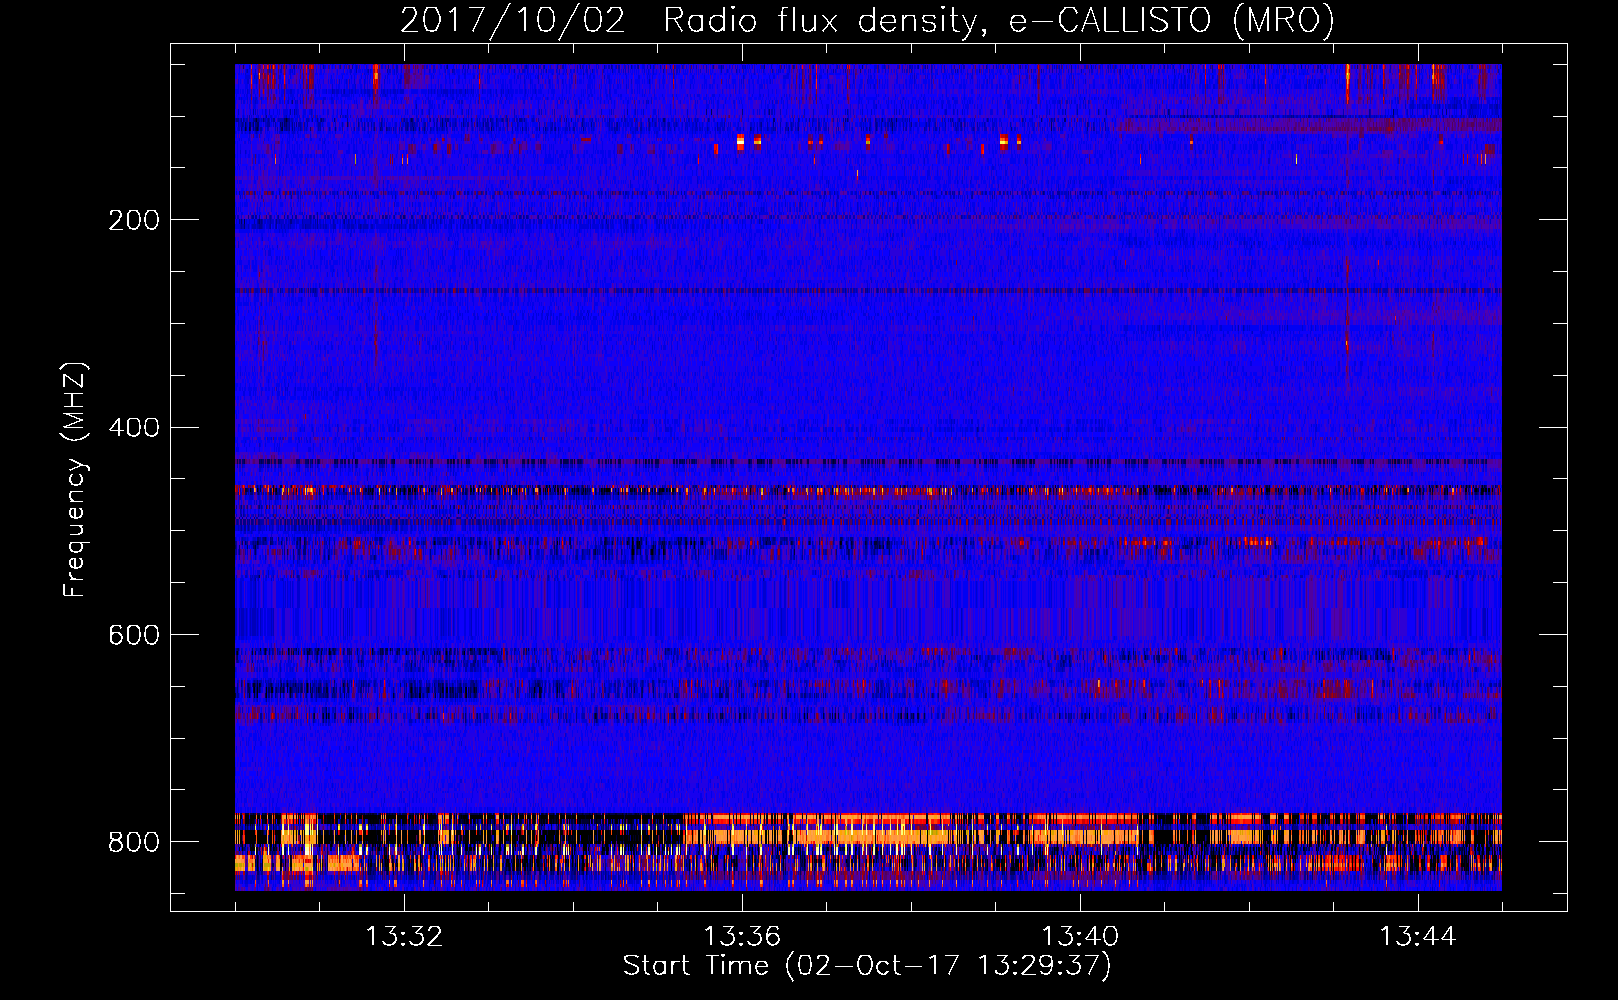Image resolution: width=1618 pixels, height=1000 pixels.
Task: Click the 'Frequency (MHZ)' vertical axis label
Action: [74, 479]
